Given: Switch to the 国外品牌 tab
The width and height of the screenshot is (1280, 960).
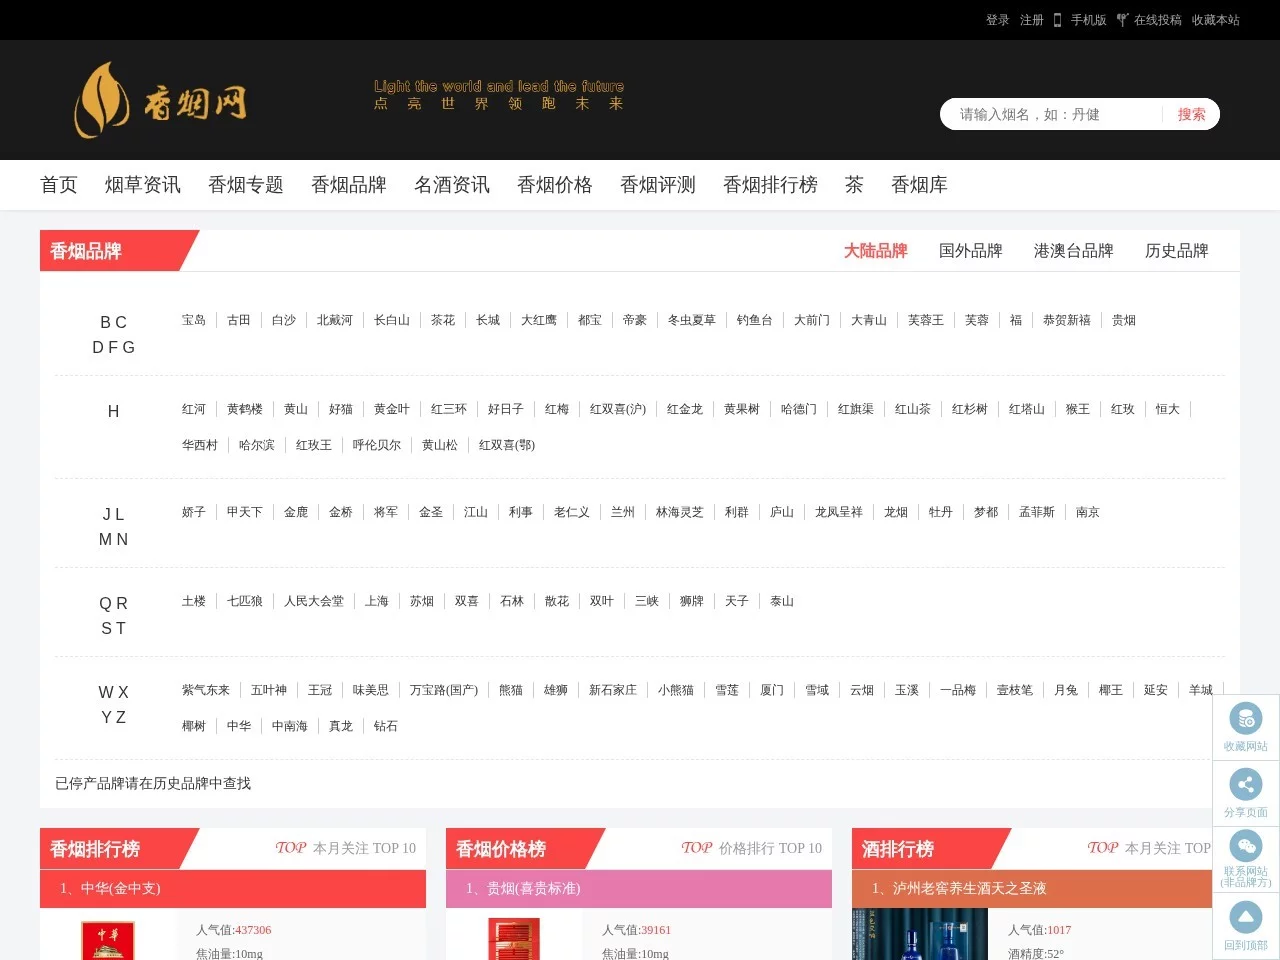Looking at the screenshot, I should pyautogui.click(x=970, y=251).
